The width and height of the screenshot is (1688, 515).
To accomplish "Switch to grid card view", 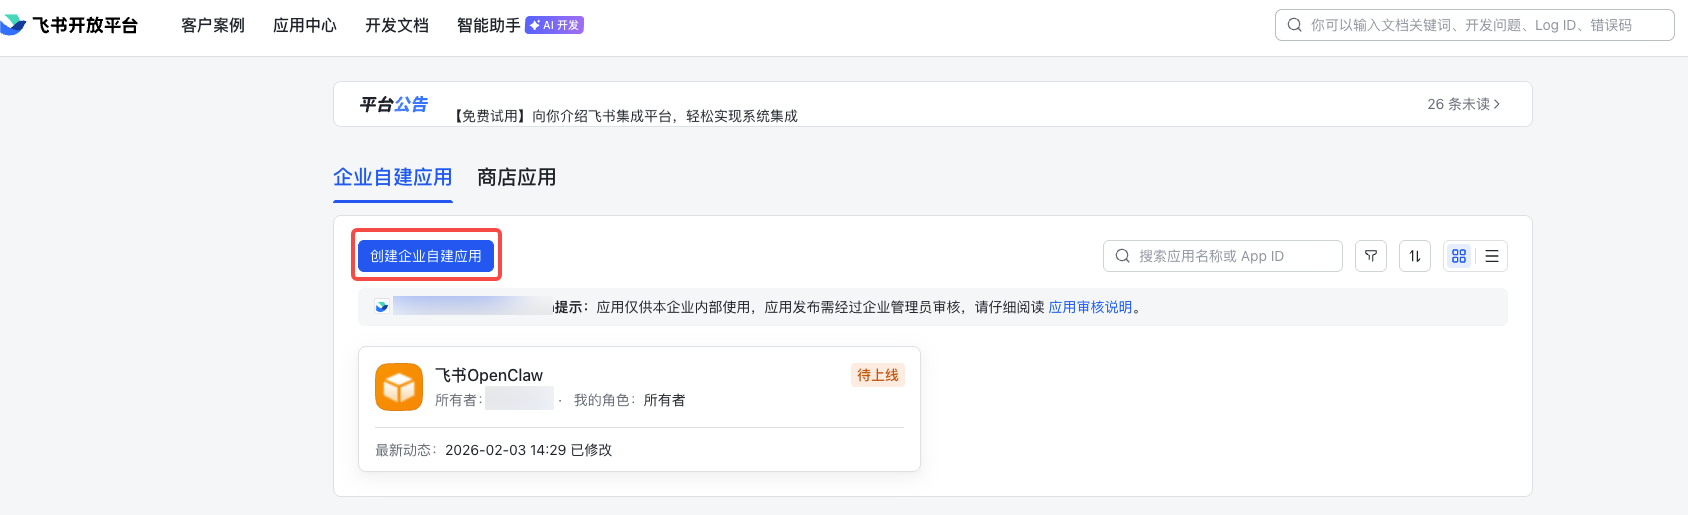I will (1459, 256).
